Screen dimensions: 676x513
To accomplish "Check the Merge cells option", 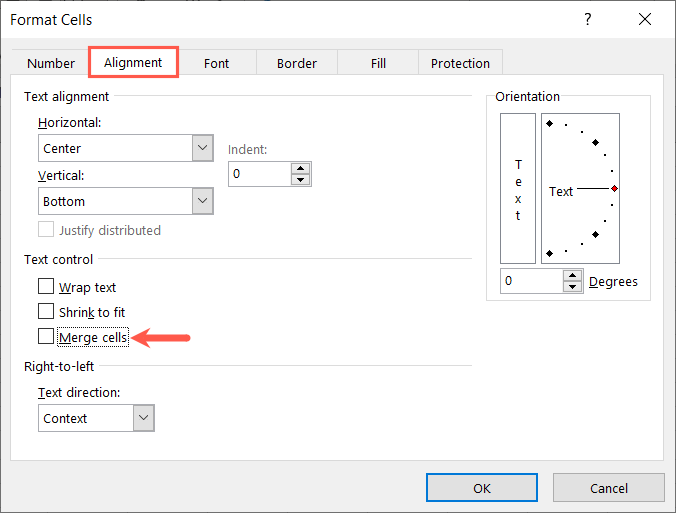I will pyautogui.click(x=46, y=337).
